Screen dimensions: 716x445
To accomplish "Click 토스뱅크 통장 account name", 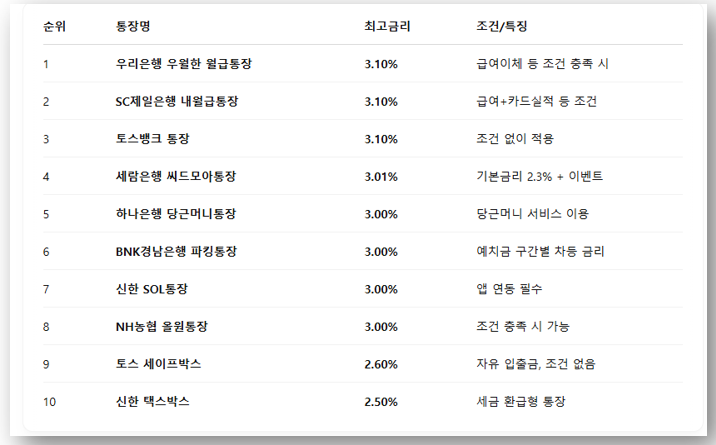I will (x=153, y=139).
